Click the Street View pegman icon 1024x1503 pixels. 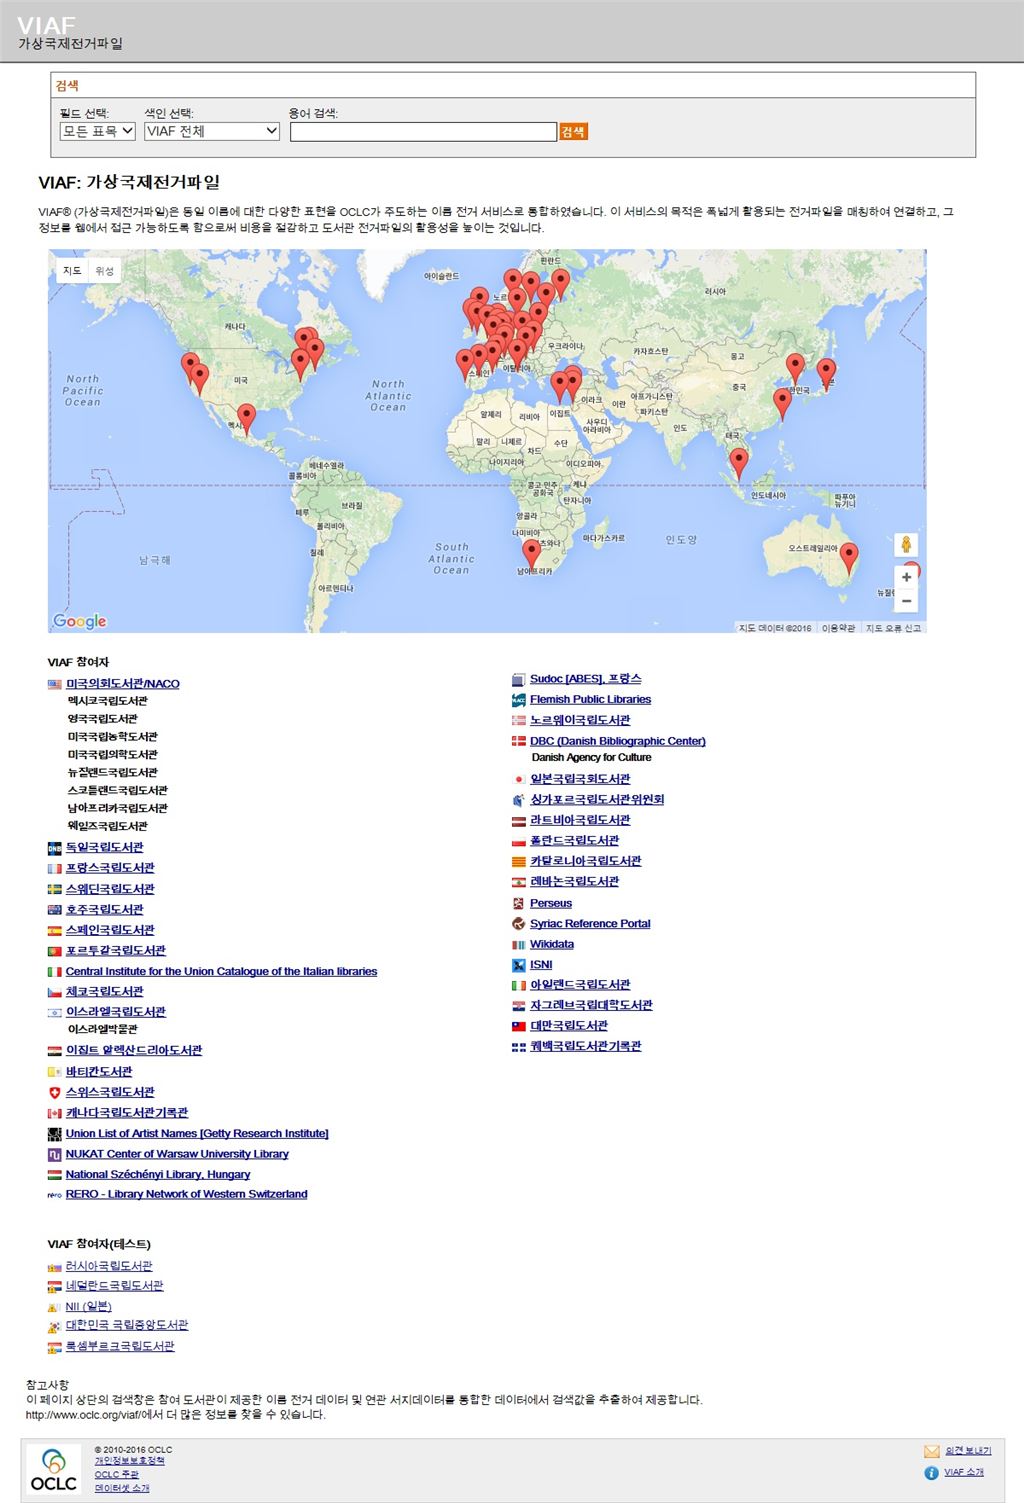(x=906, y=545)
